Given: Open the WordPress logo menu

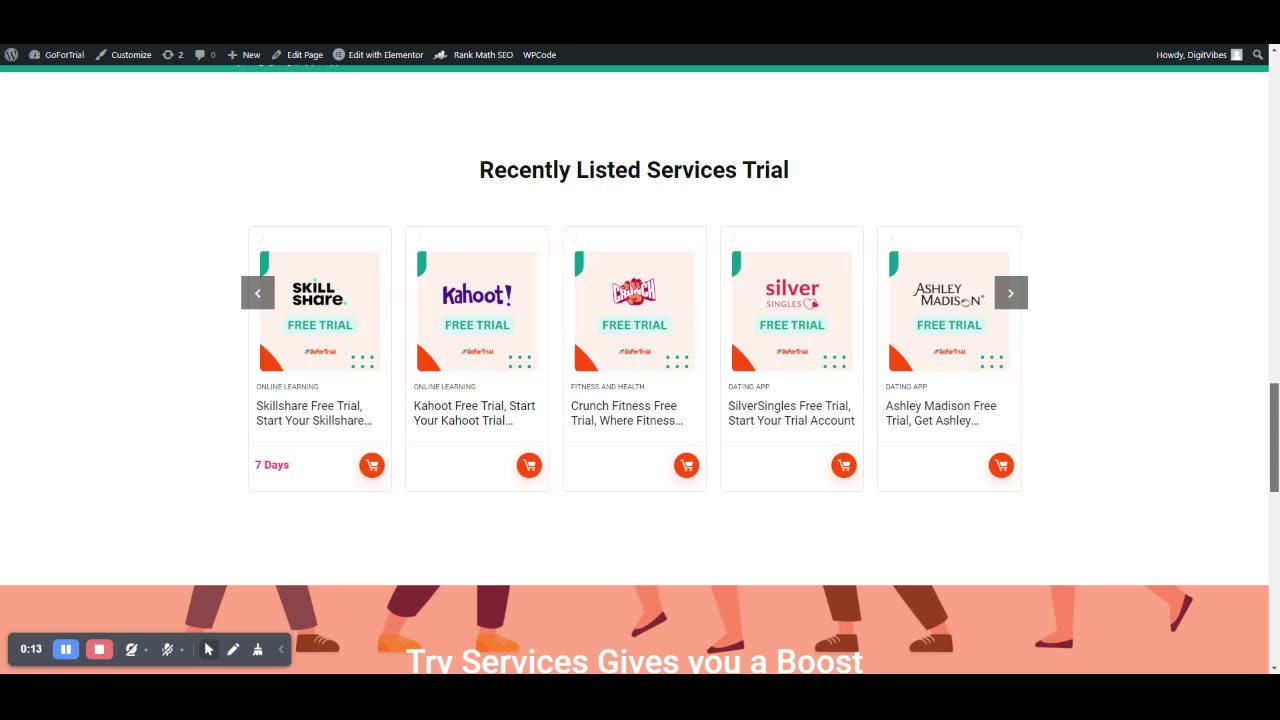Looking at the screenshot, I should 11,55.
